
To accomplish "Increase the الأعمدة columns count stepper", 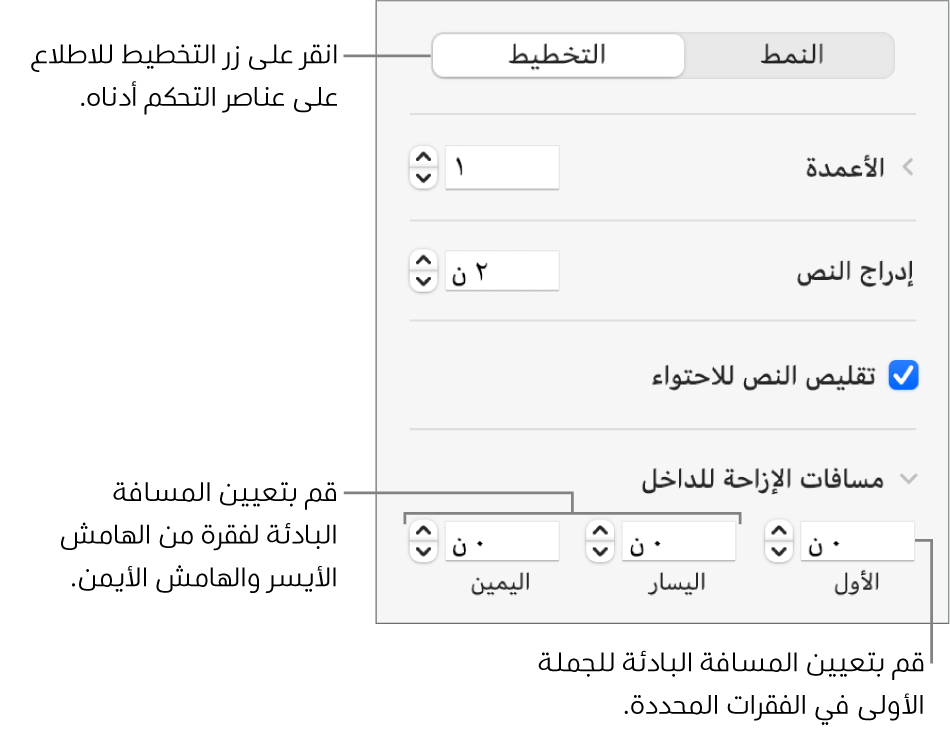I will [x=424, y=158].
